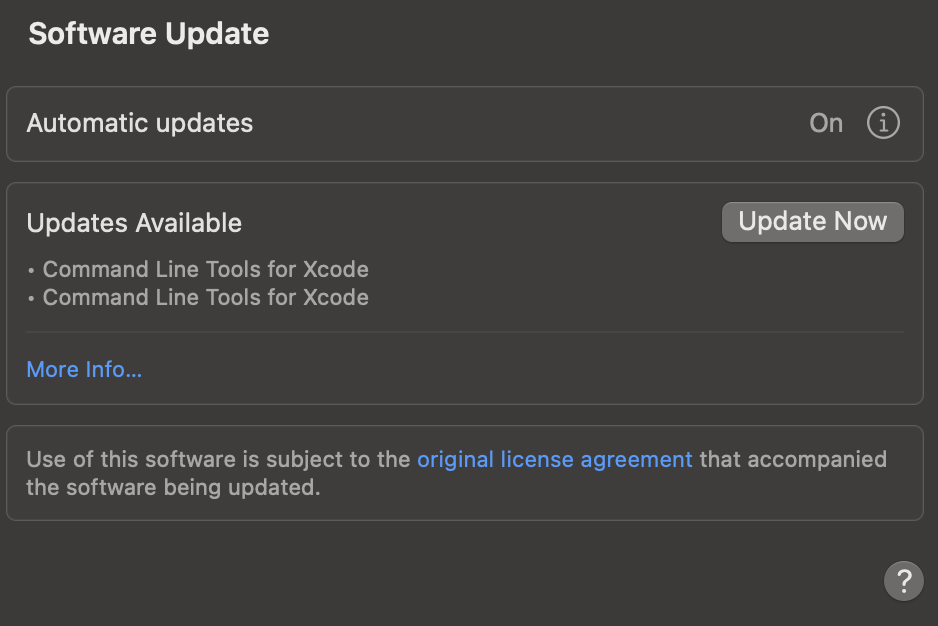
Task: Click the On indicator for Automatic updates
Action: [x=825, y=123]
